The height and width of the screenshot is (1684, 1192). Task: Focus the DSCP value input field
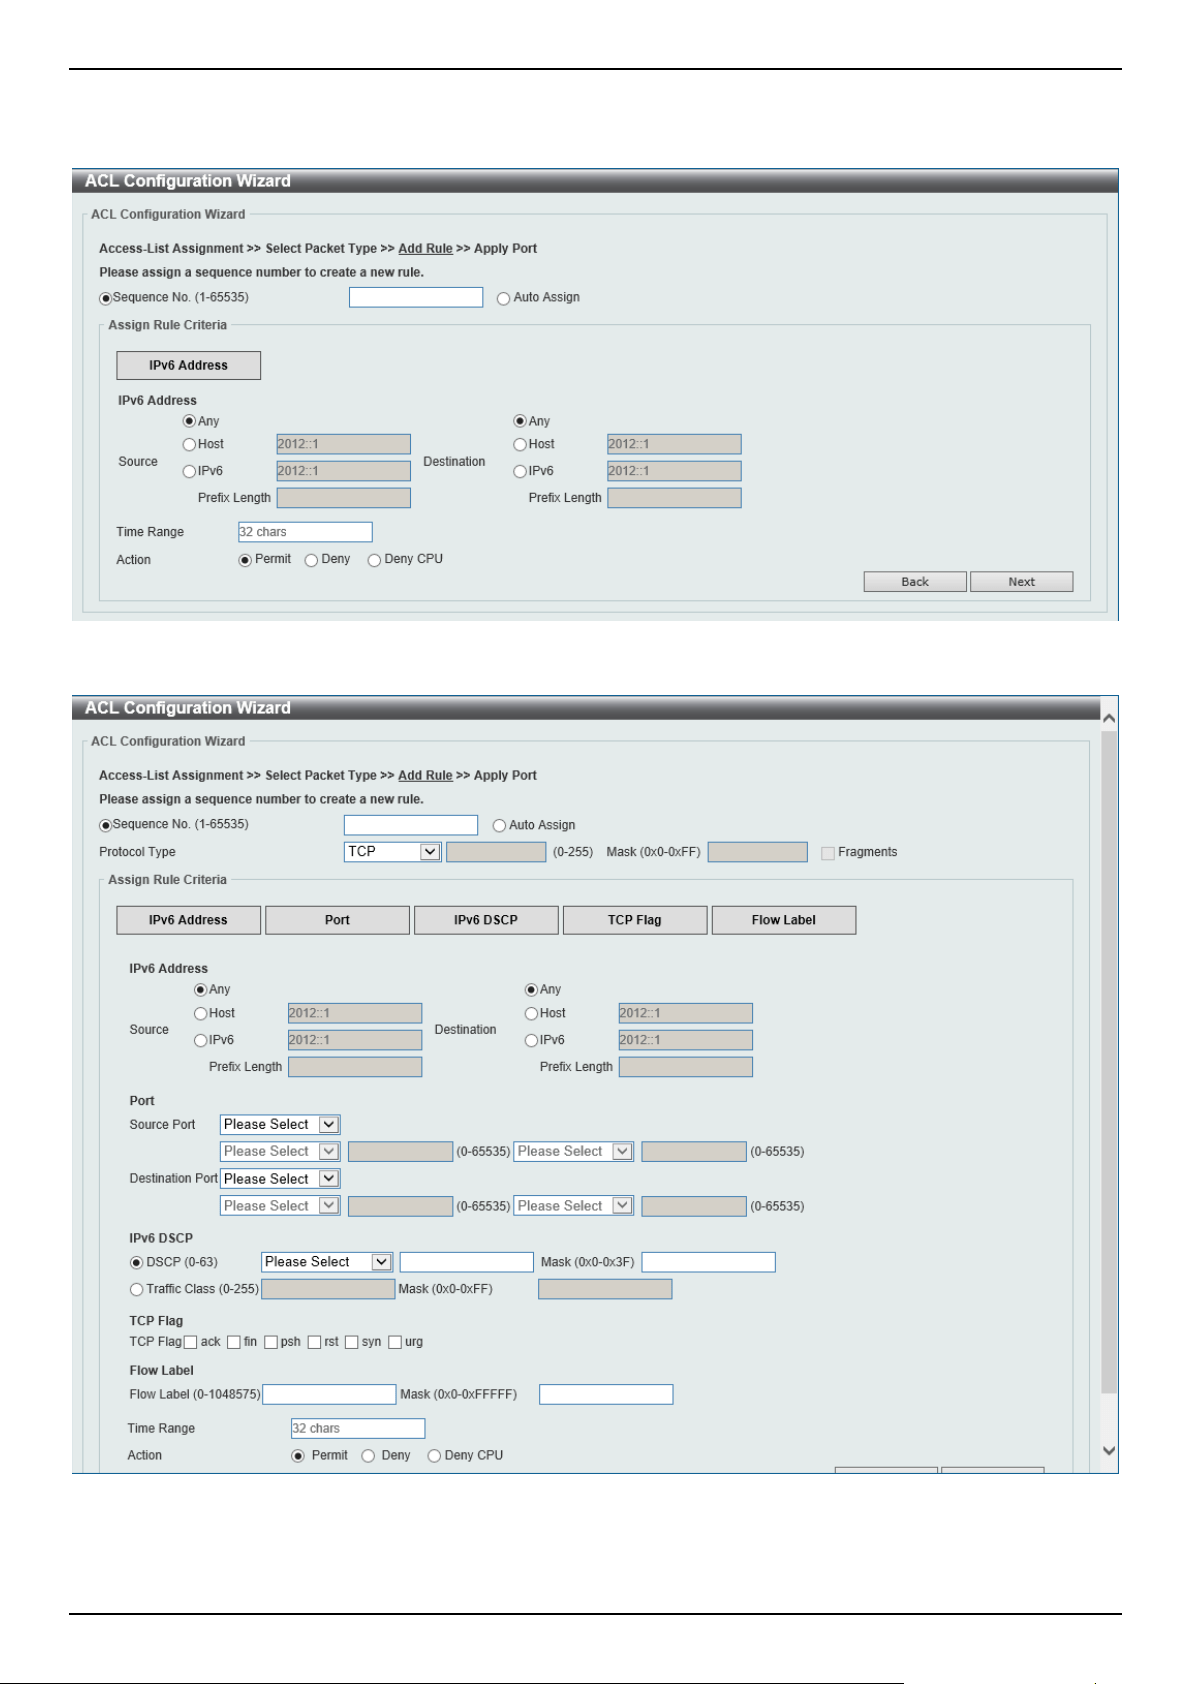tap(467, 1262)
